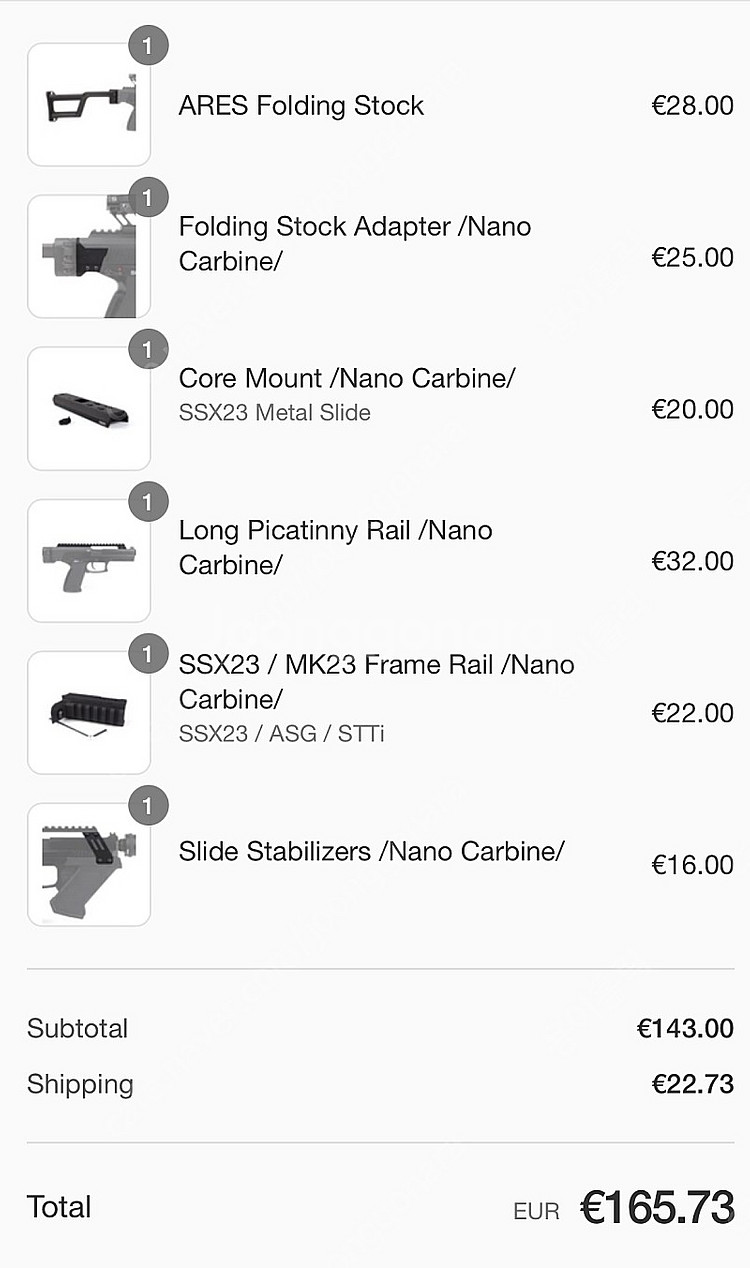Image resolution: width=750 pixels, height=1268 pixels.
Task: Select the SSX23 Metal Slide variant text
Action: [275, 413]
